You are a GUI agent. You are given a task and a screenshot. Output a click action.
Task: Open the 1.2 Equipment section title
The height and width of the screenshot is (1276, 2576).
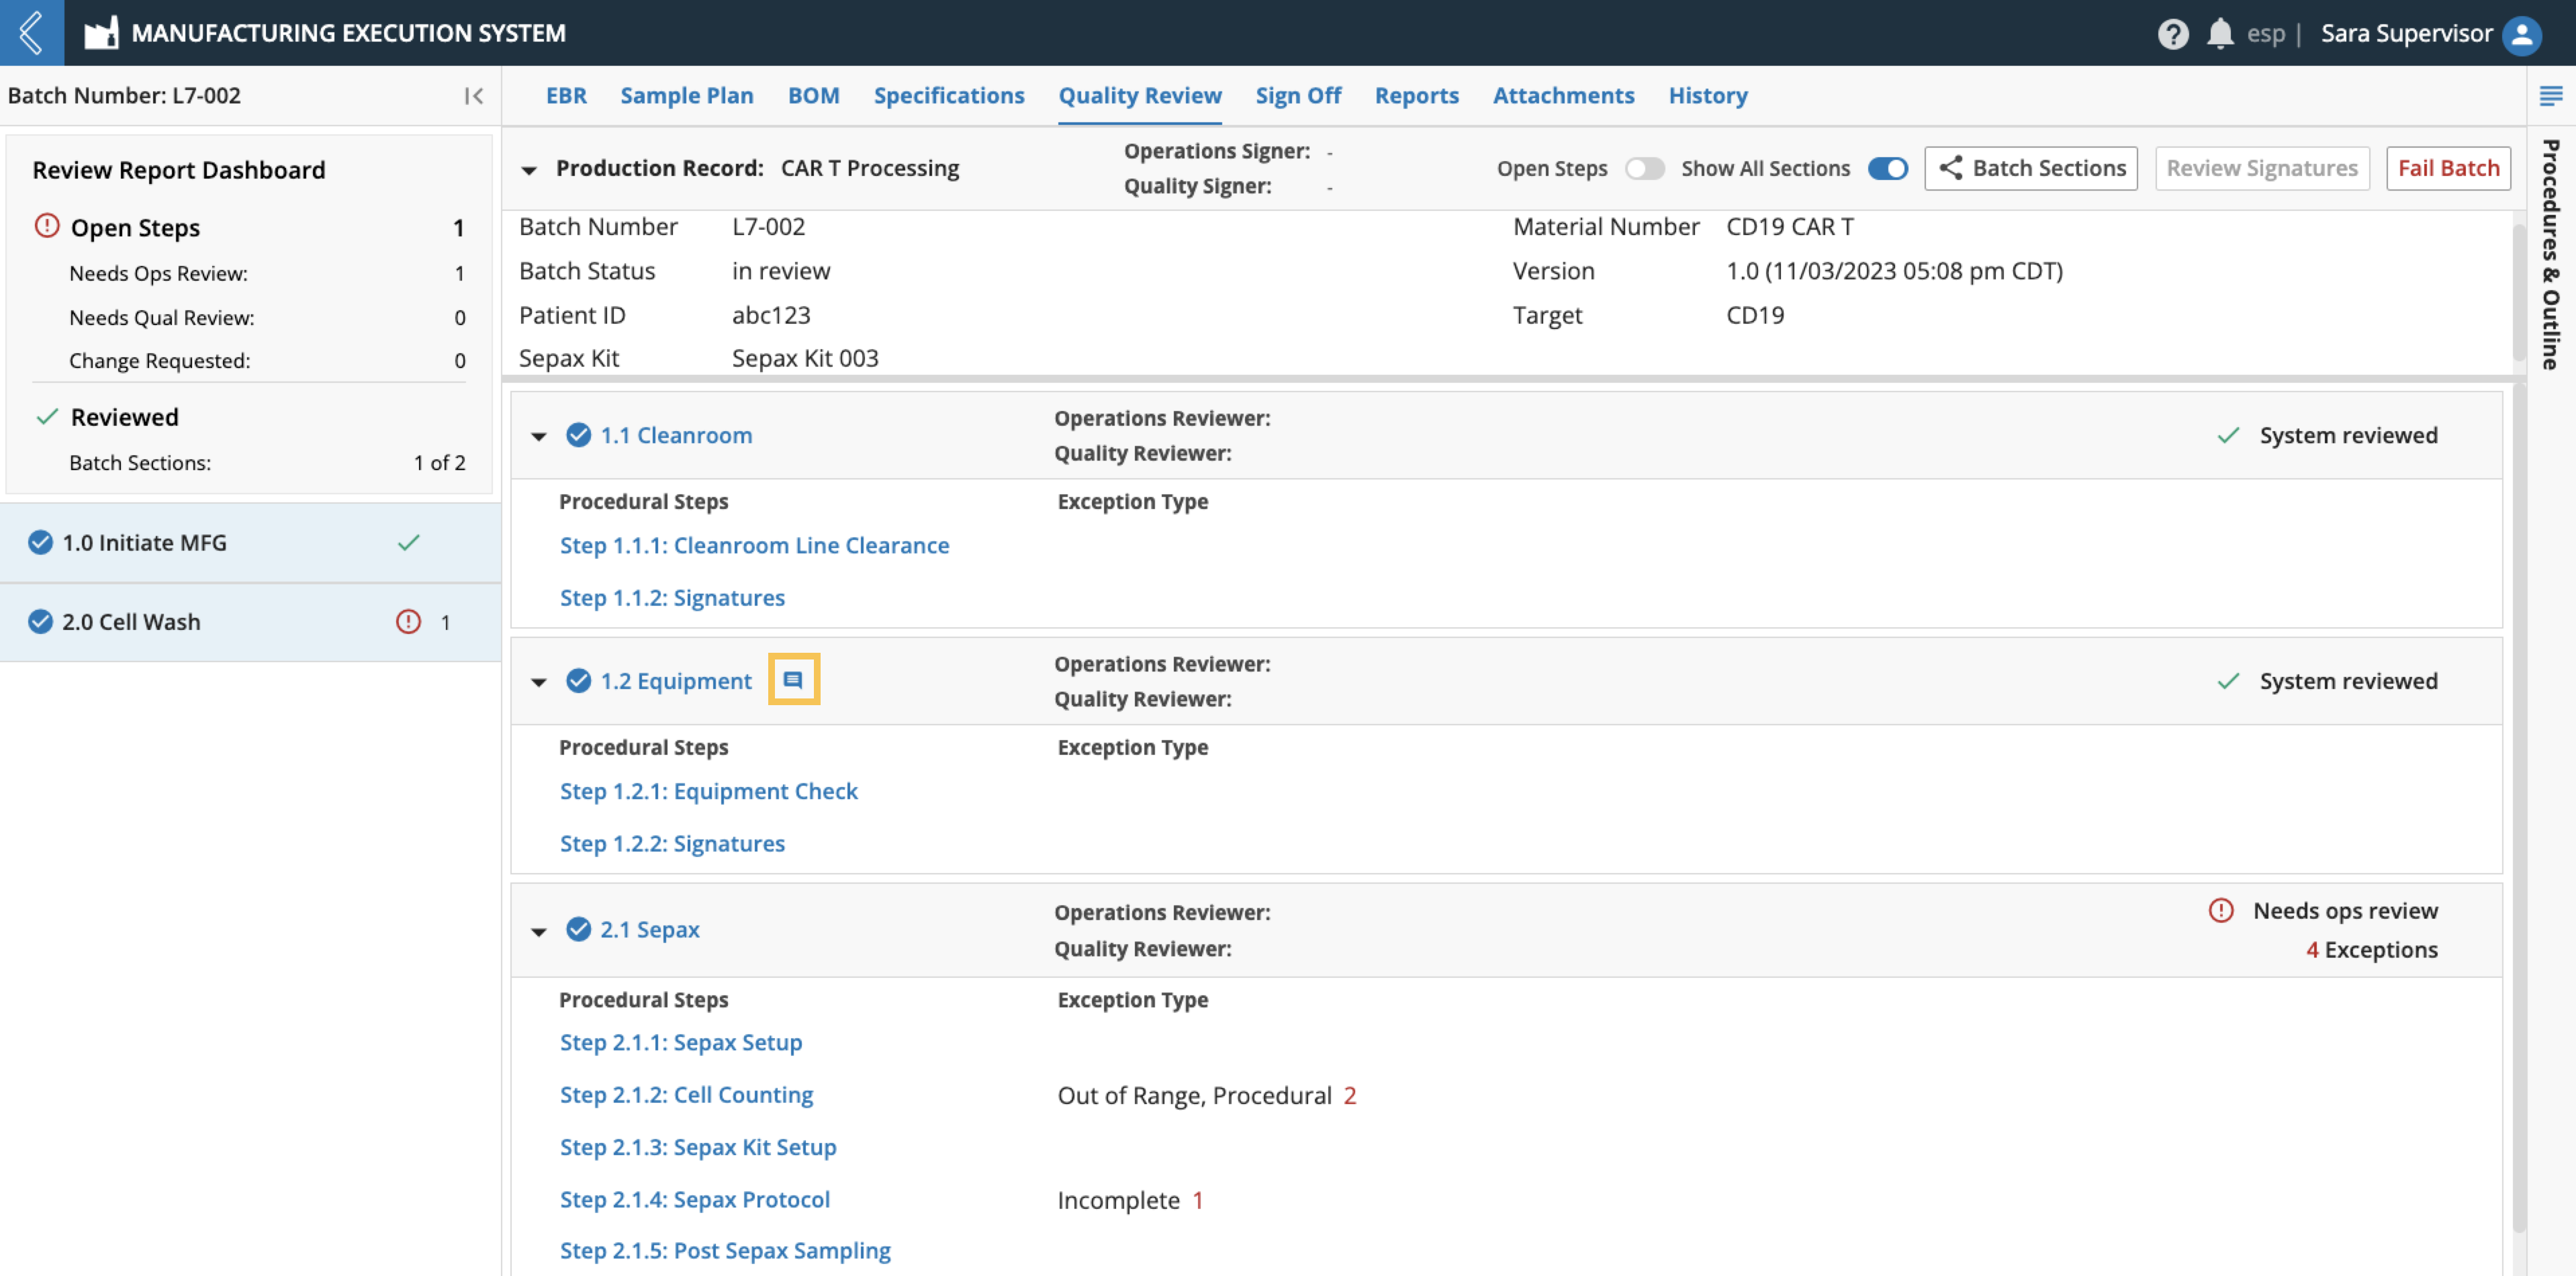pos(675,681)
